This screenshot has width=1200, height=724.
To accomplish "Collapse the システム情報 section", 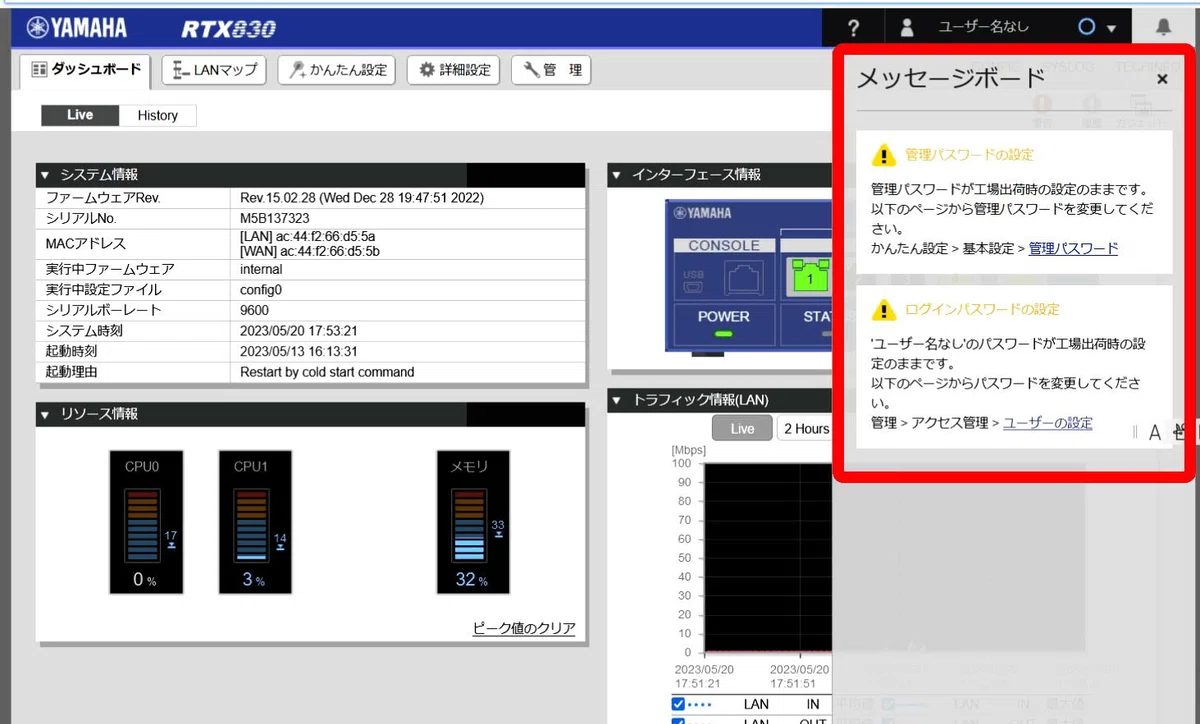I will 44,175.
